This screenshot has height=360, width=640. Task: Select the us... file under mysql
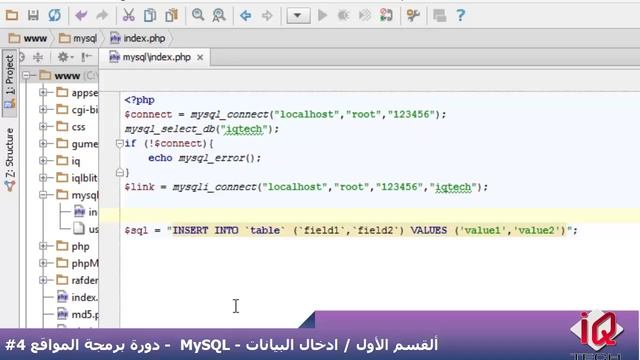point(85,229)
